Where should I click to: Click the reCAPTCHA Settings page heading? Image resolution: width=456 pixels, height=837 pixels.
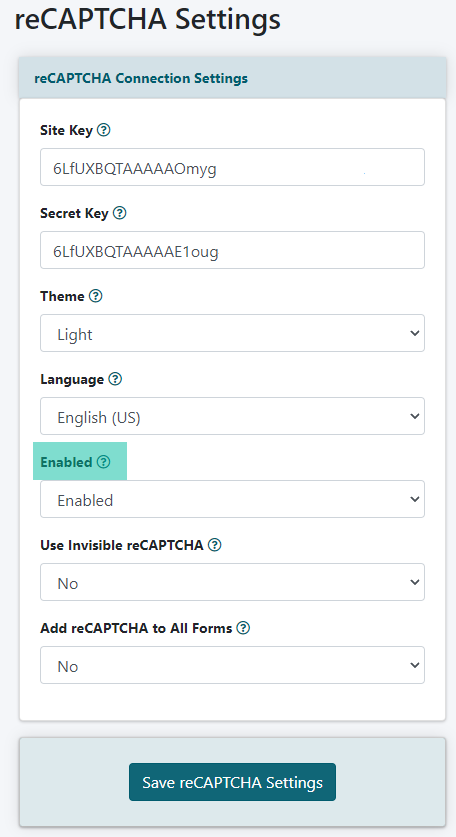[x=147, y=19]
